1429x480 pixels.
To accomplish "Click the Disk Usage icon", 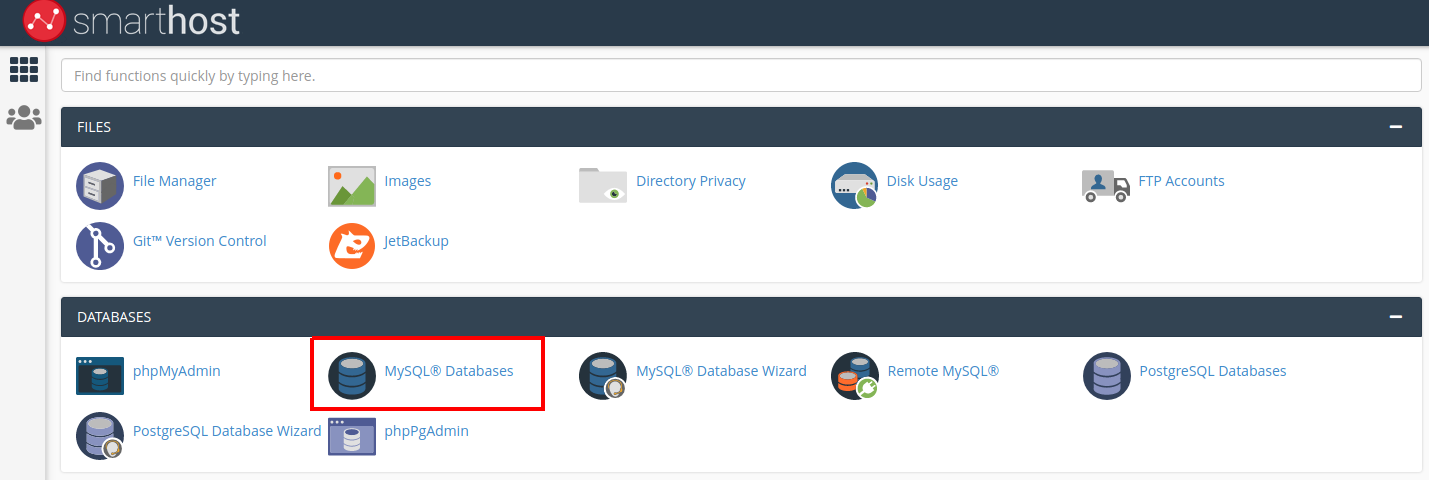I will [855, 185].
